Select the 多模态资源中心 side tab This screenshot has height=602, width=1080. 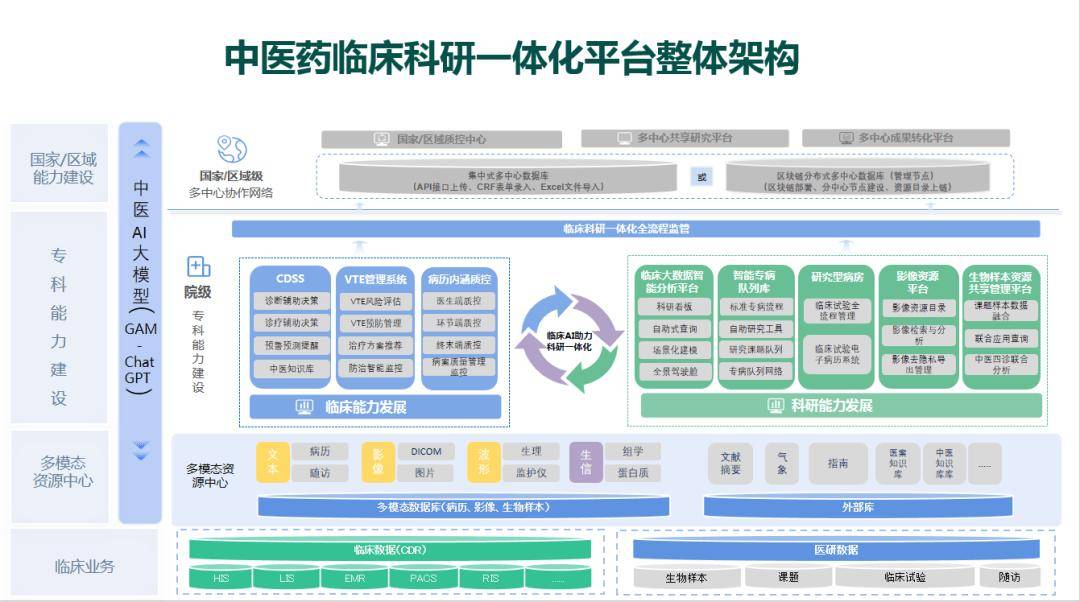click(x=63, y=471)
